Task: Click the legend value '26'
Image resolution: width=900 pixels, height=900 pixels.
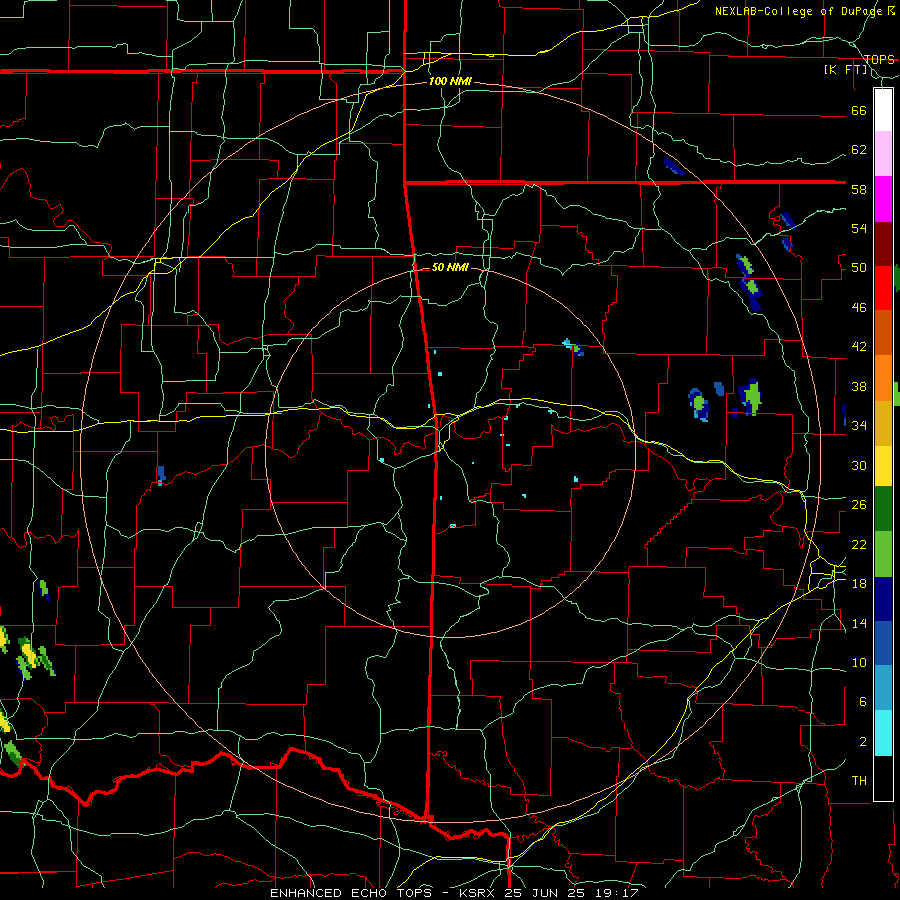Action: (859, 505)
